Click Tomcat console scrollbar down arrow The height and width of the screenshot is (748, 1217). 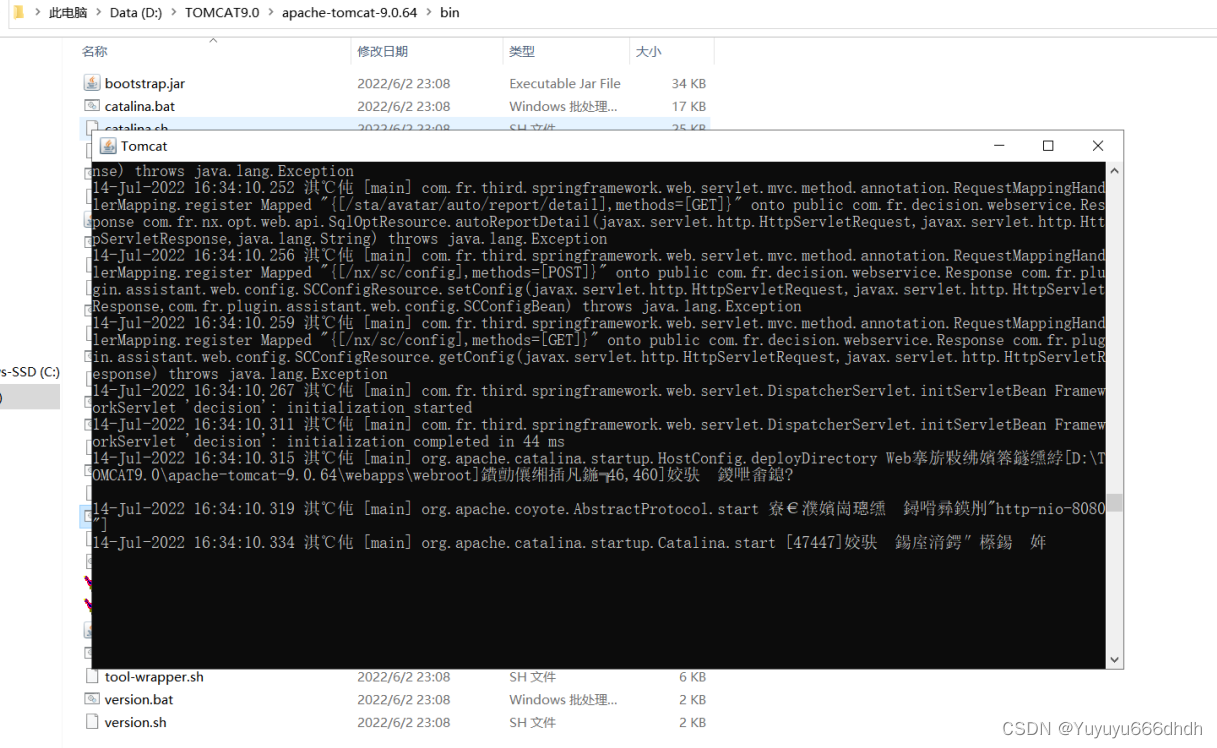(1114, 660)
